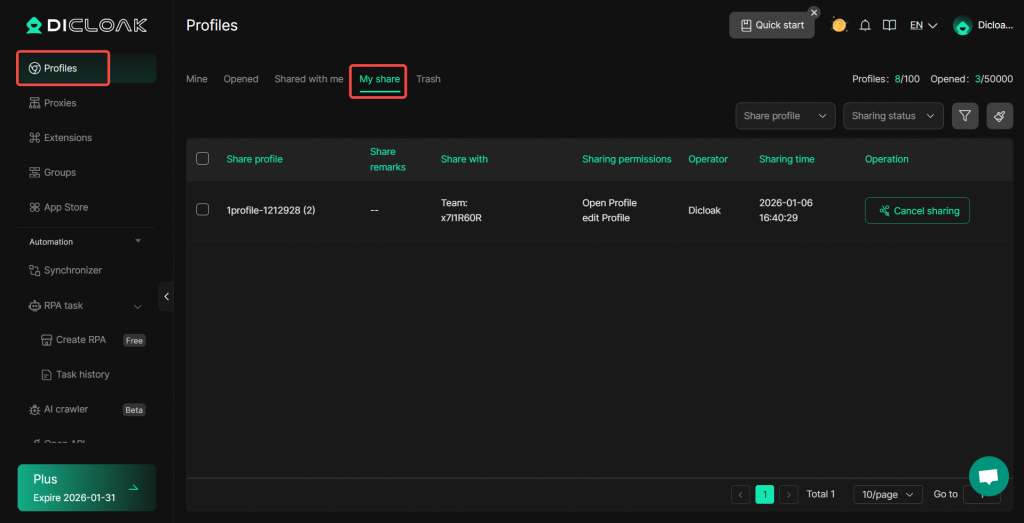Image resolution: width=1024 pixels, height=523 pixels.
Task: Expand the EN language selector
Action: point(923,25)
